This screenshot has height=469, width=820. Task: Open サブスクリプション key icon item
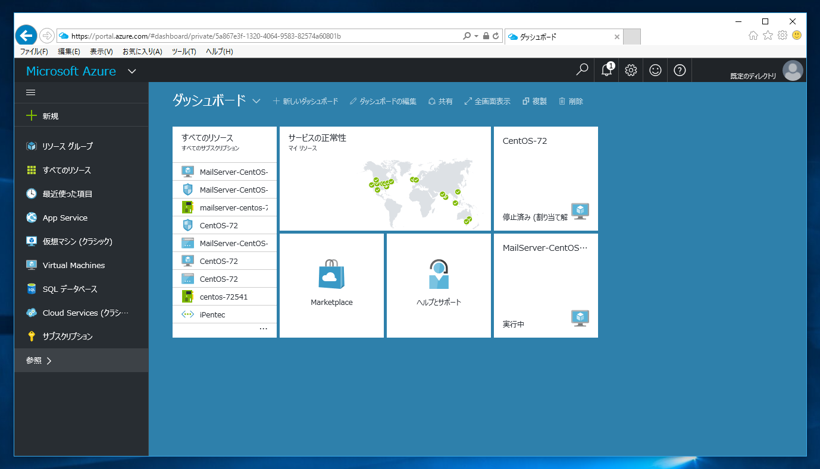click(x=82, y=336)
